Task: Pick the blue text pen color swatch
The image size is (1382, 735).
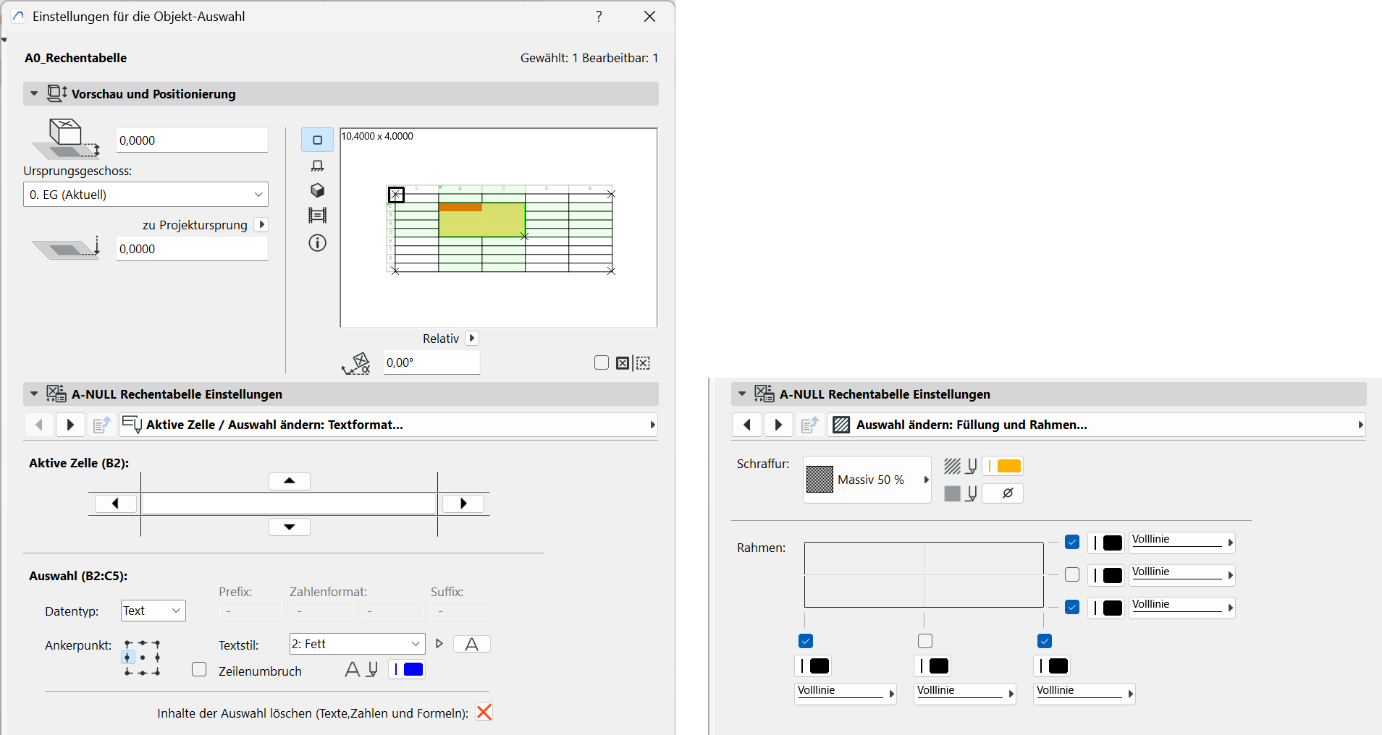Action: [407, 670]
